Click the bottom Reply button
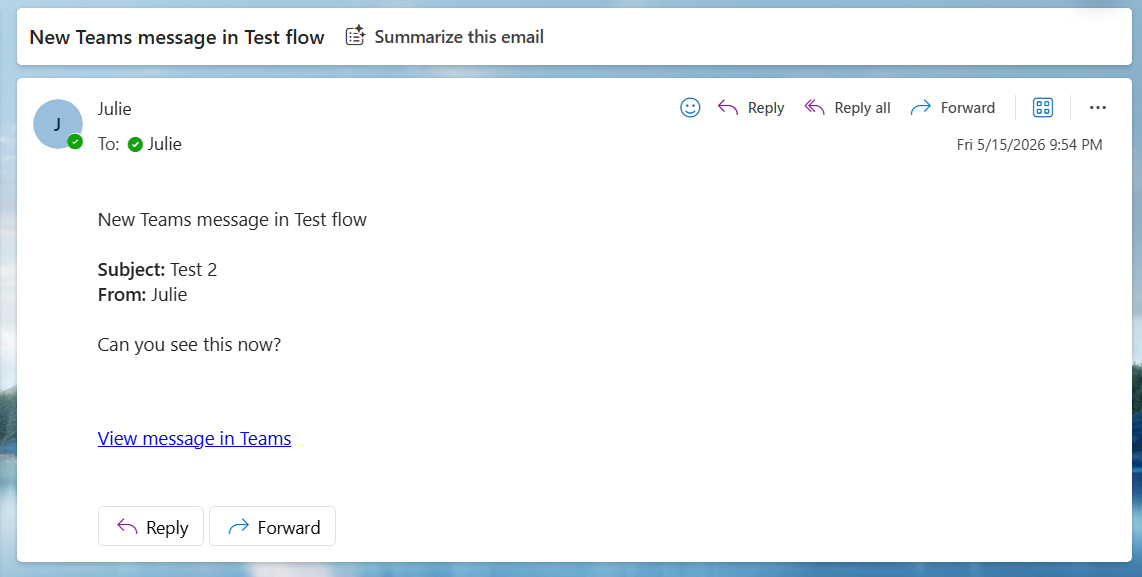This screenshot has width=1142, height=577. point(151,526)
